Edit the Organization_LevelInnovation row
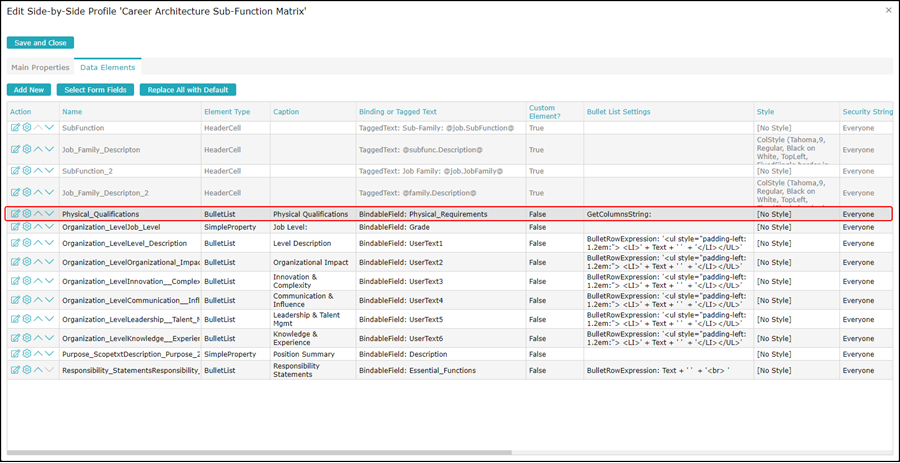 [15, 281]
